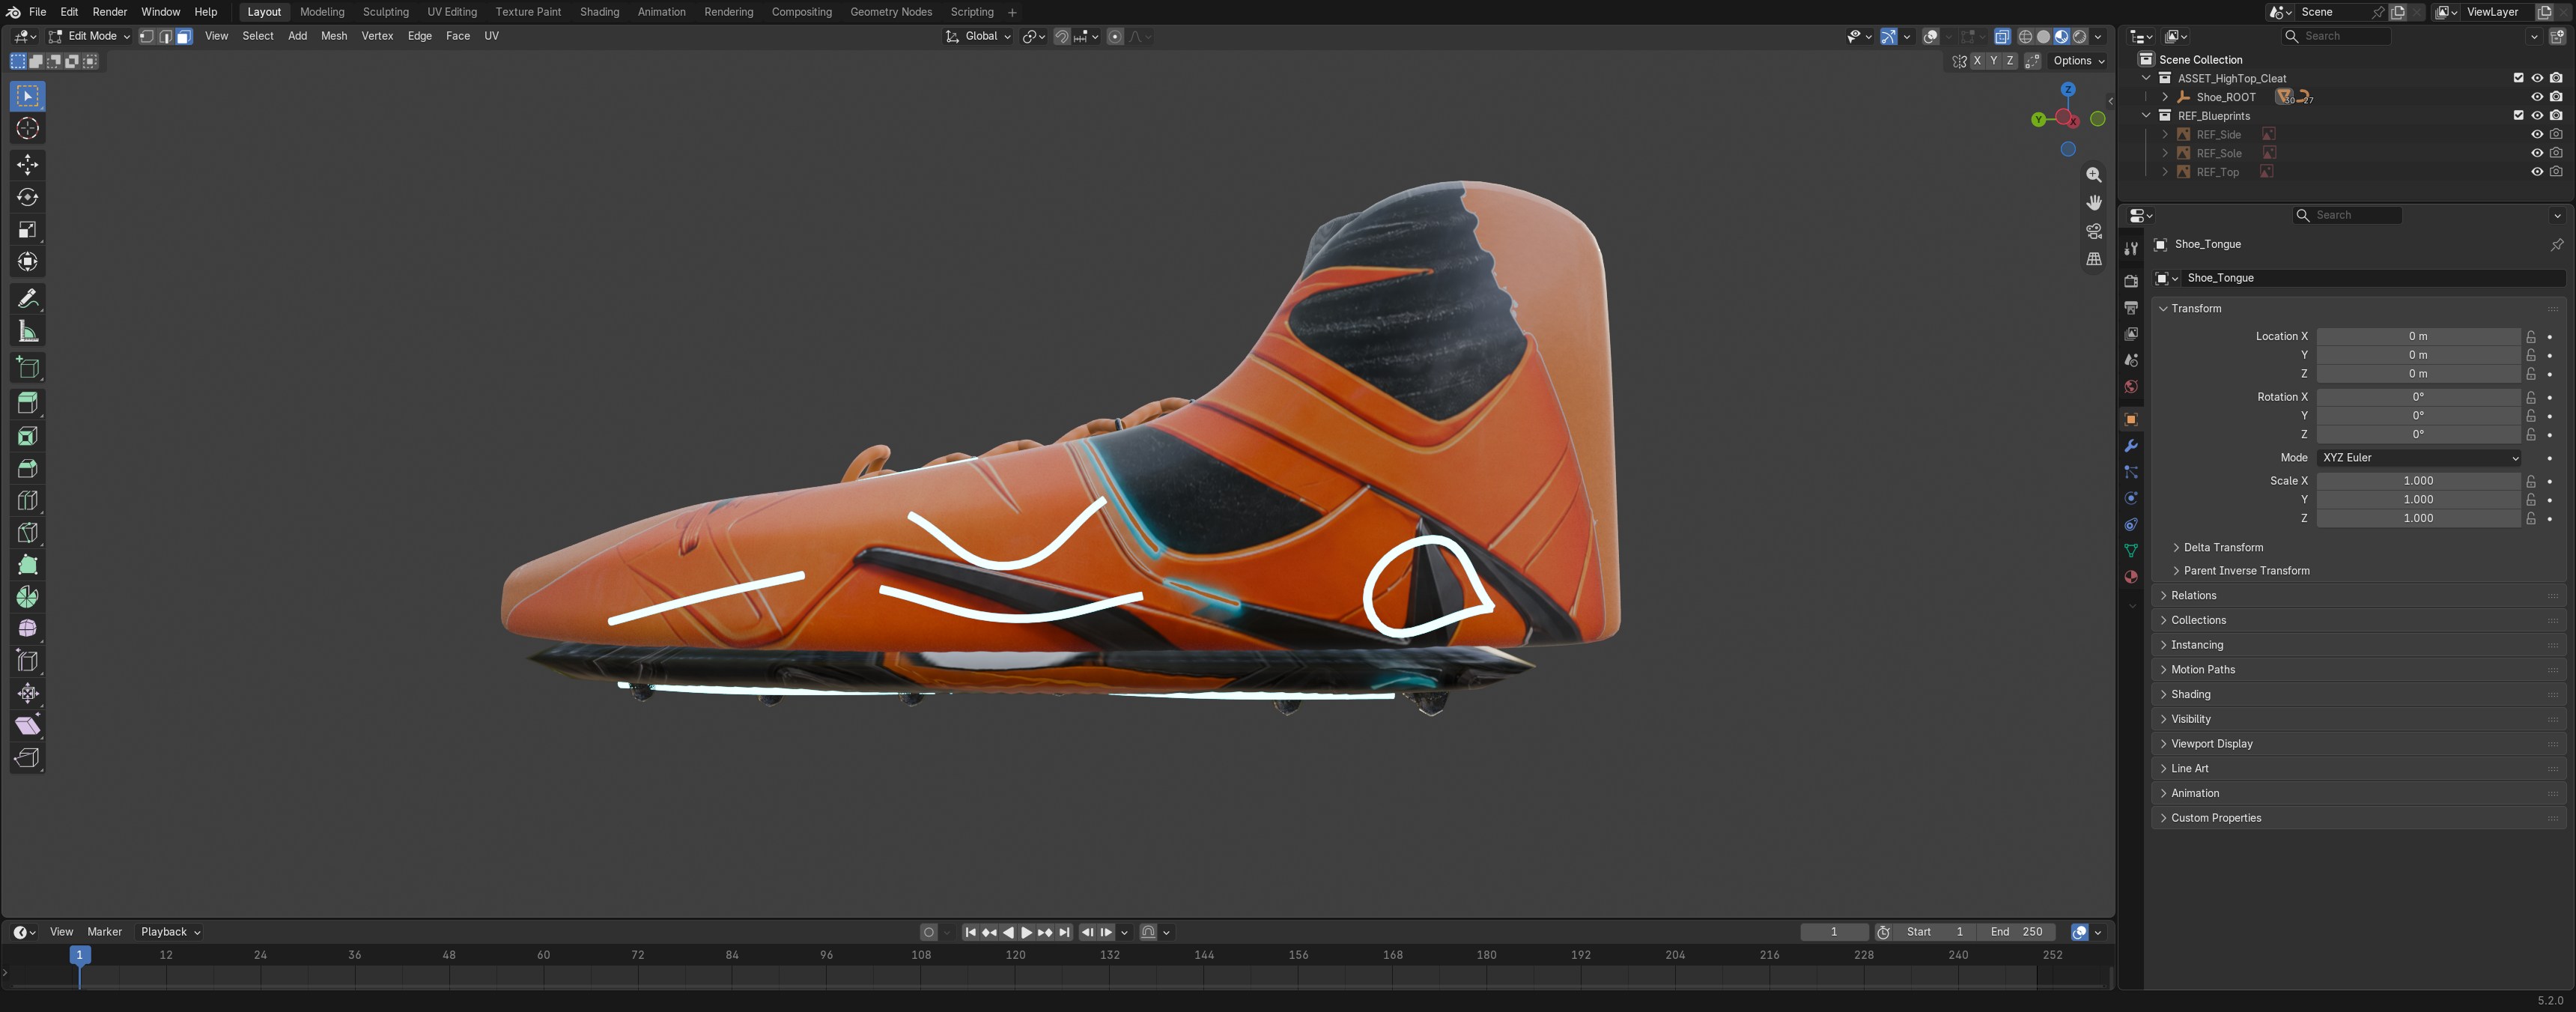Click the outliner Search field
Viewport: 2576px width, 1012px height.
pyautogui.click(x=2337, y=36)
